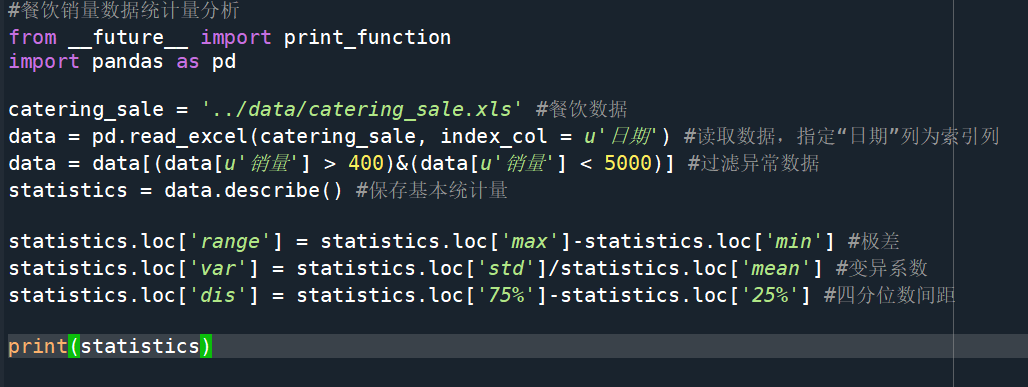Click the number 400
The width and height of the screenshot is (1028, 387).
[x=366, y=164]
